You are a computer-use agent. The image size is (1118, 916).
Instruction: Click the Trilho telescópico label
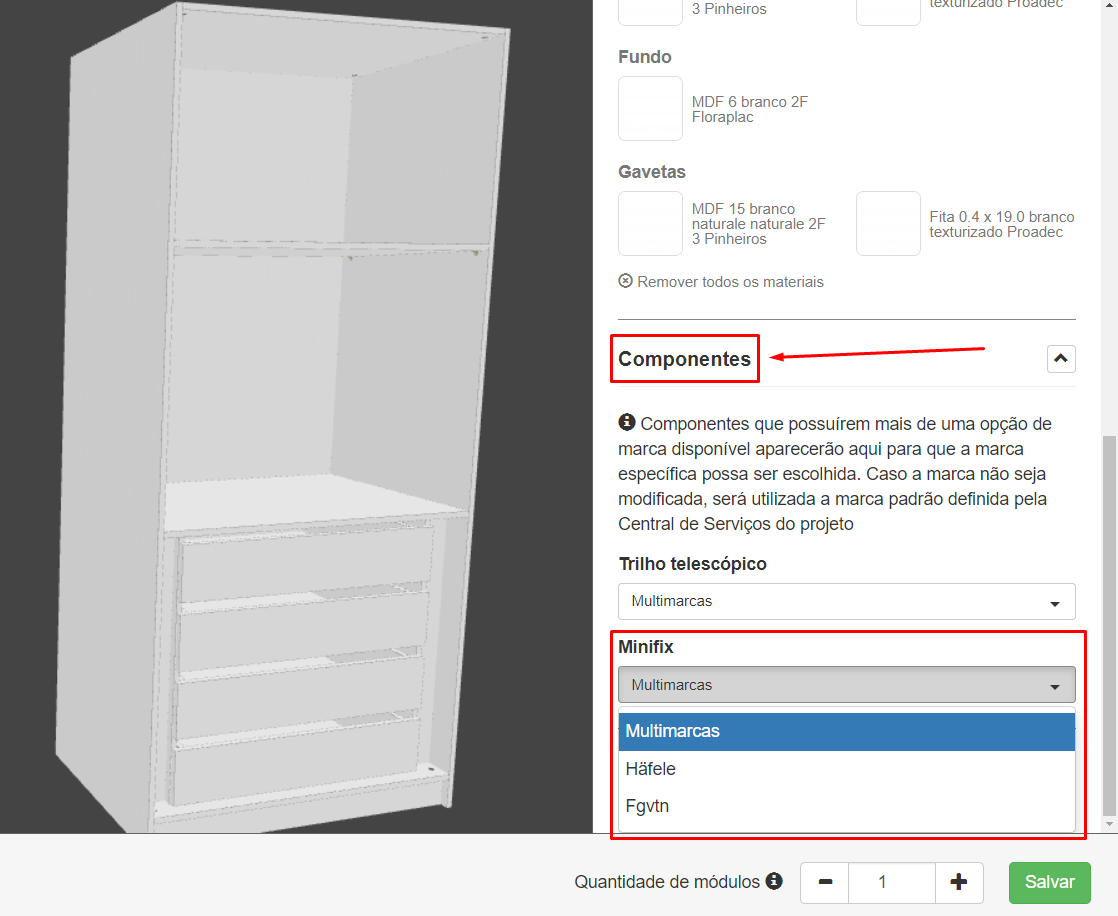(692, 564)
